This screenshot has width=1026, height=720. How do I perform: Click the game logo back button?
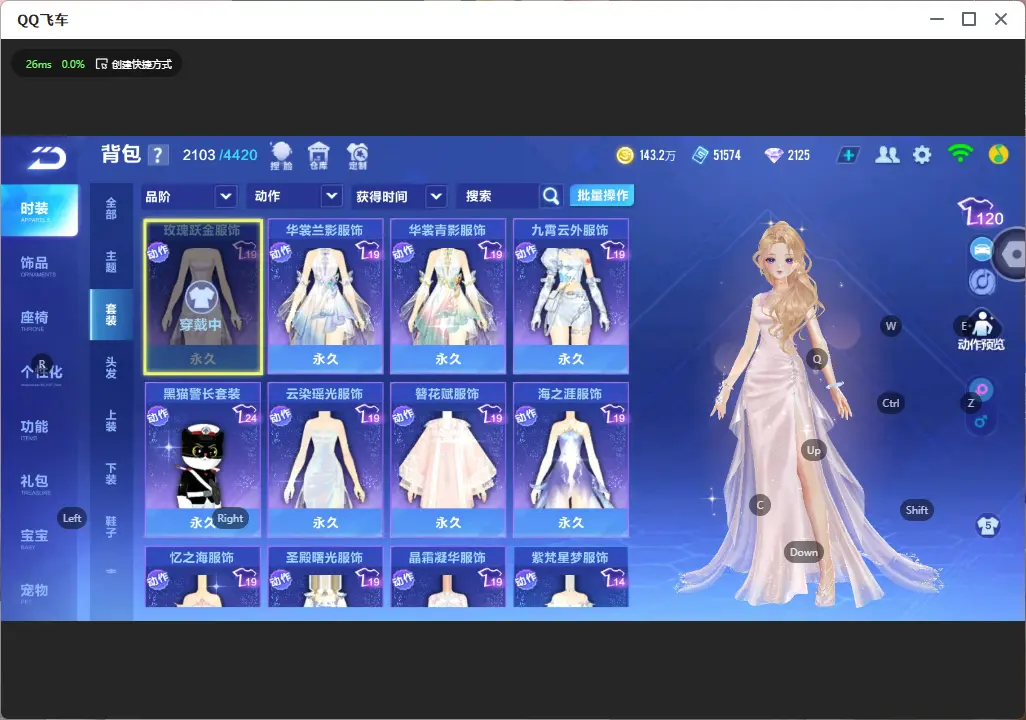(x=46, y=157)
